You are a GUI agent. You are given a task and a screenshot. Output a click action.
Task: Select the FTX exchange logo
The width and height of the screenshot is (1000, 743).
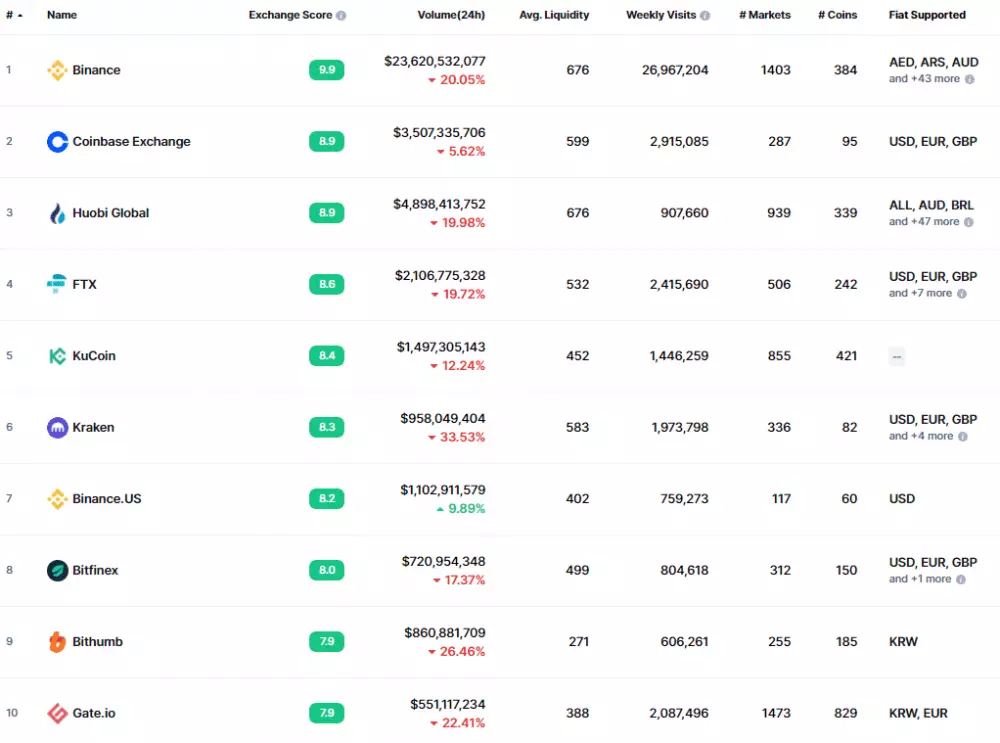[57, 284]
